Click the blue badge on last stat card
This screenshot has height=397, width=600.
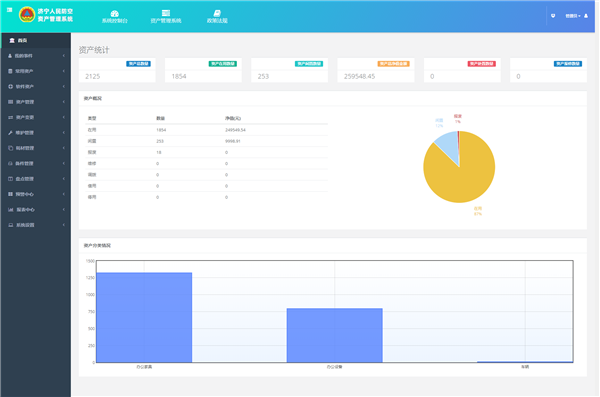click(568, 64)
